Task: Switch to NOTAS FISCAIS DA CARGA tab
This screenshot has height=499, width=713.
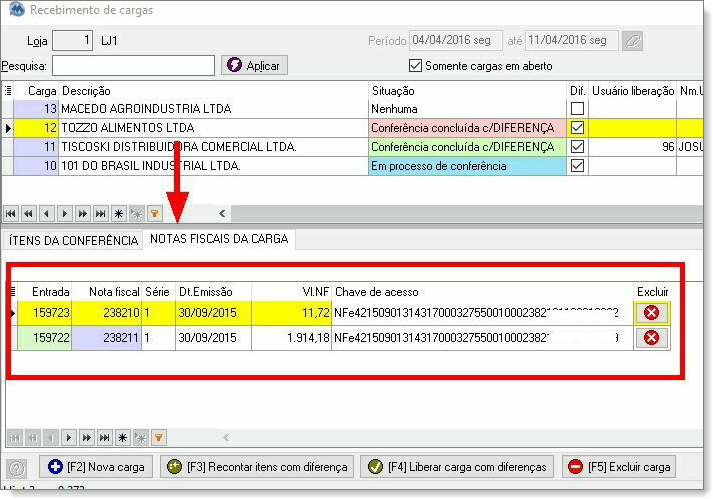Action: [x=219, y=239]
